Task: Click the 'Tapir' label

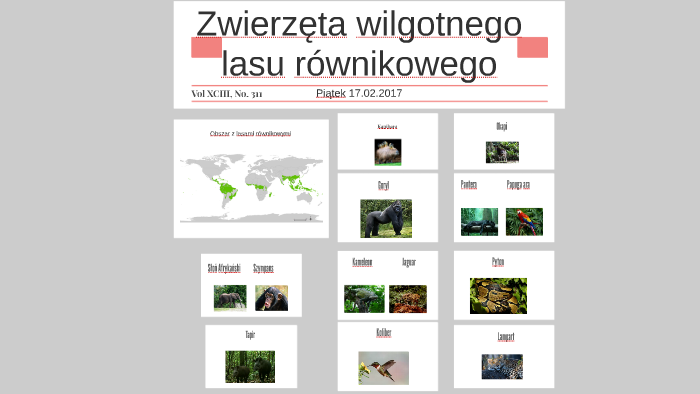Action: click(x=250, y=335)
